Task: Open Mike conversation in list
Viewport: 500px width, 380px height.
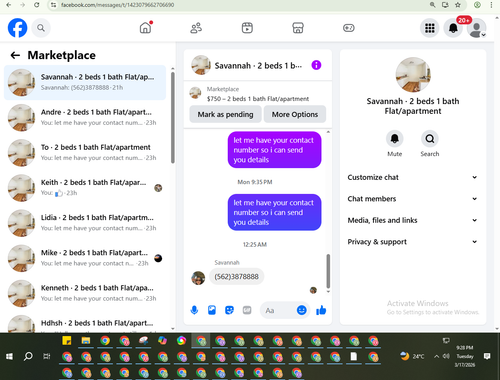Action: coord(85,258)
